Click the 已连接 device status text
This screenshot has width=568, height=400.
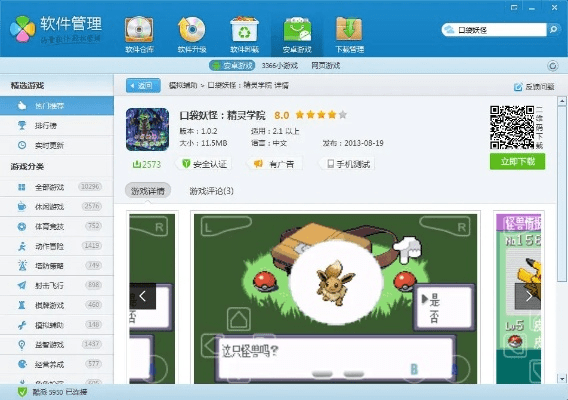point(75,392)
